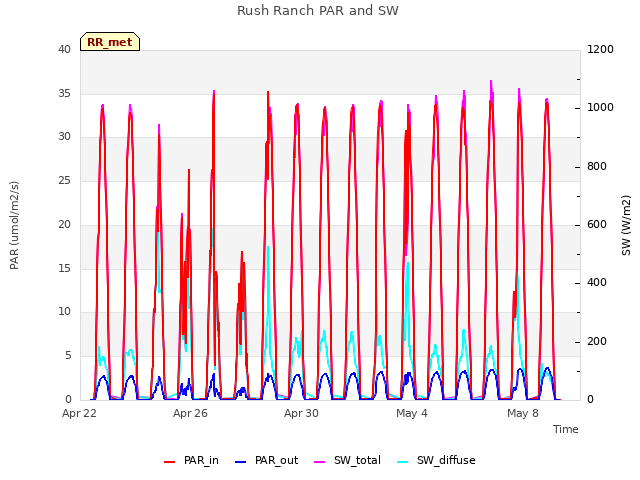Image resolution: width=640 pixels, height=480 pixels.
Task: Click the May 4 x-axis tick label
Action: (x=412, y=413)
